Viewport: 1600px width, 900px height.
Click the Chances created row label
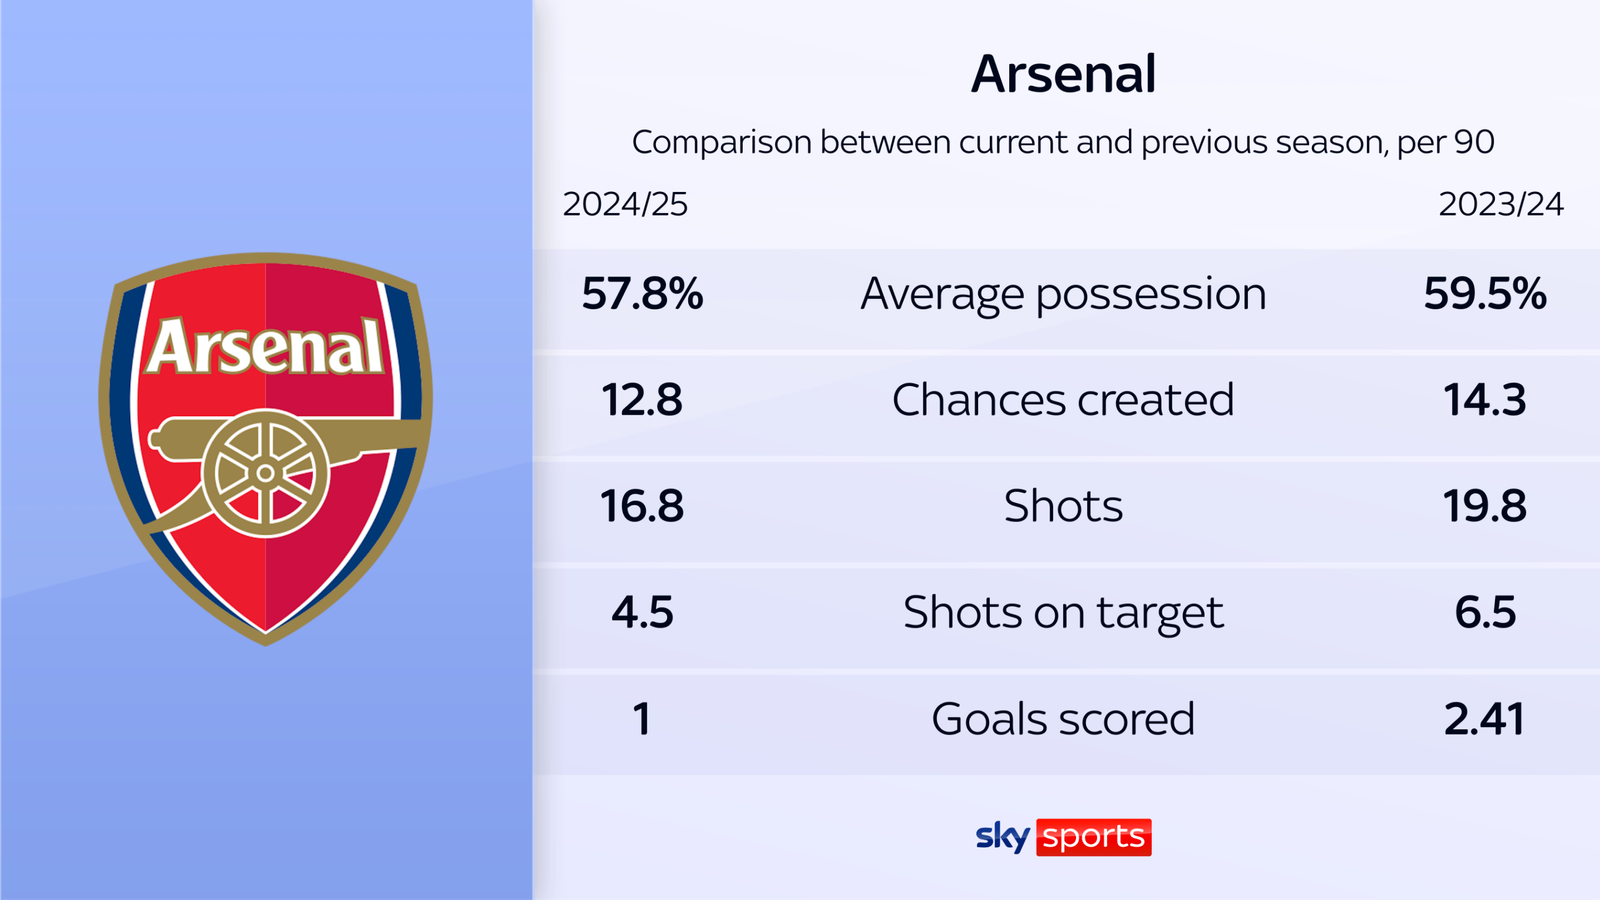[1063, 400]
